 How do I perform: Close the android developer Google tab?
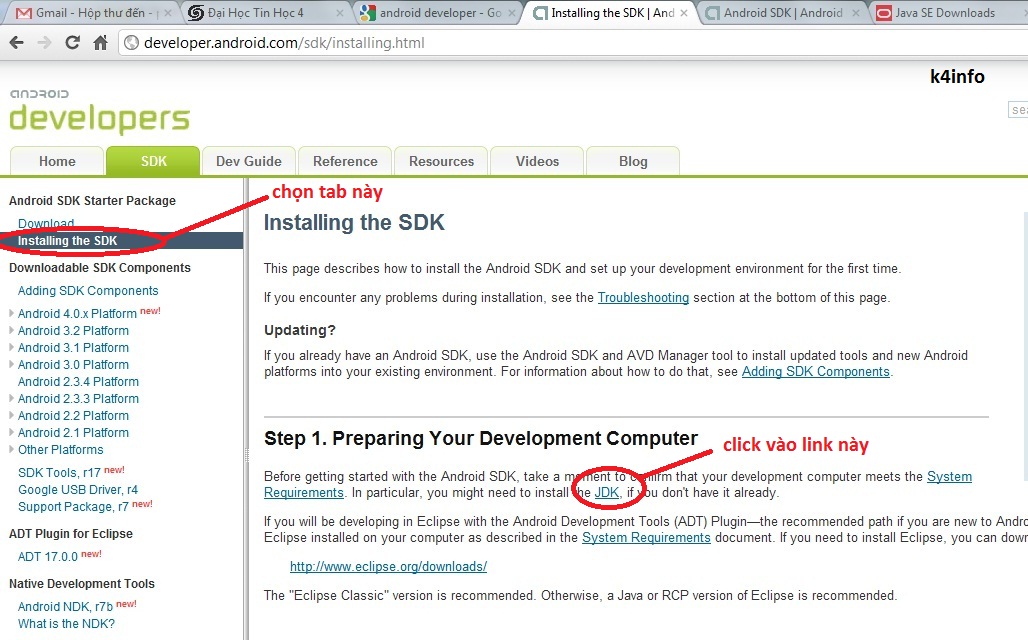pyautogui.click(x=512, y=13)
